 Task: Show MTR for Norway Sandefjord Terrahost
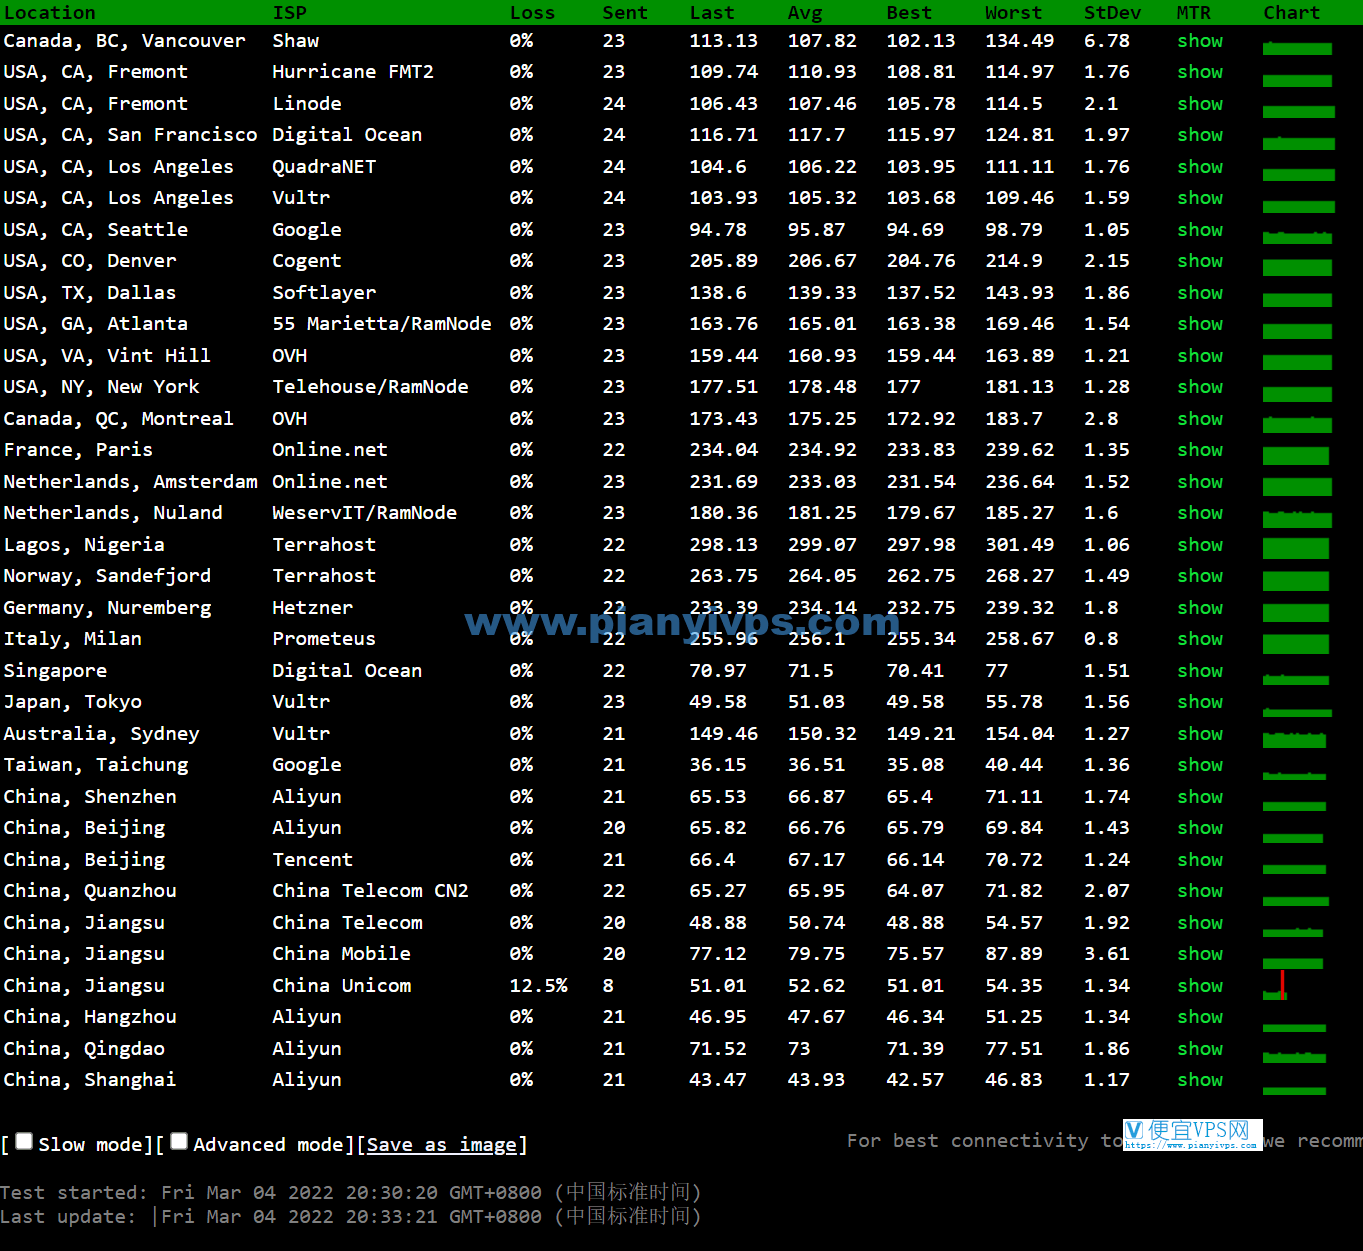tap(1200, 576)
